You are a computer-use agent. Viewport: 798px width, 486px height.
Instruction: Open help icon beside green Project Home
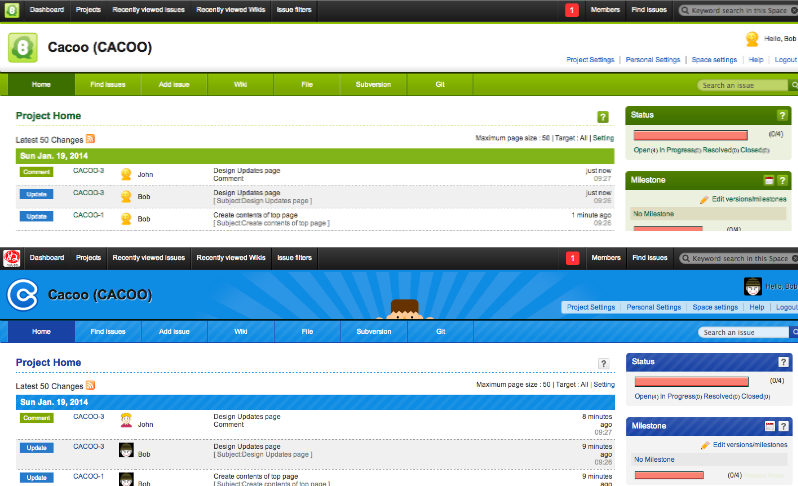[x=603, y=117]
